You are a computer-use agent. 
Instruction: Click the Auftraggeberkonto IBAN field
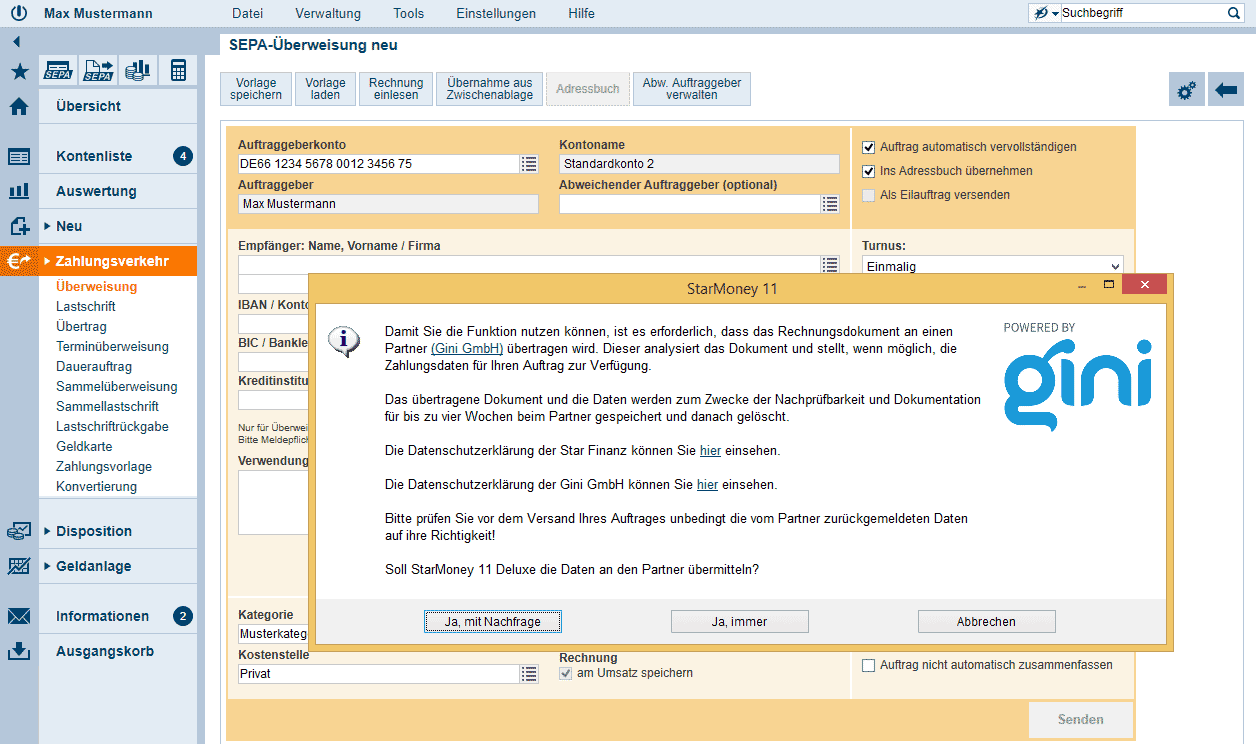click(378, 164)
